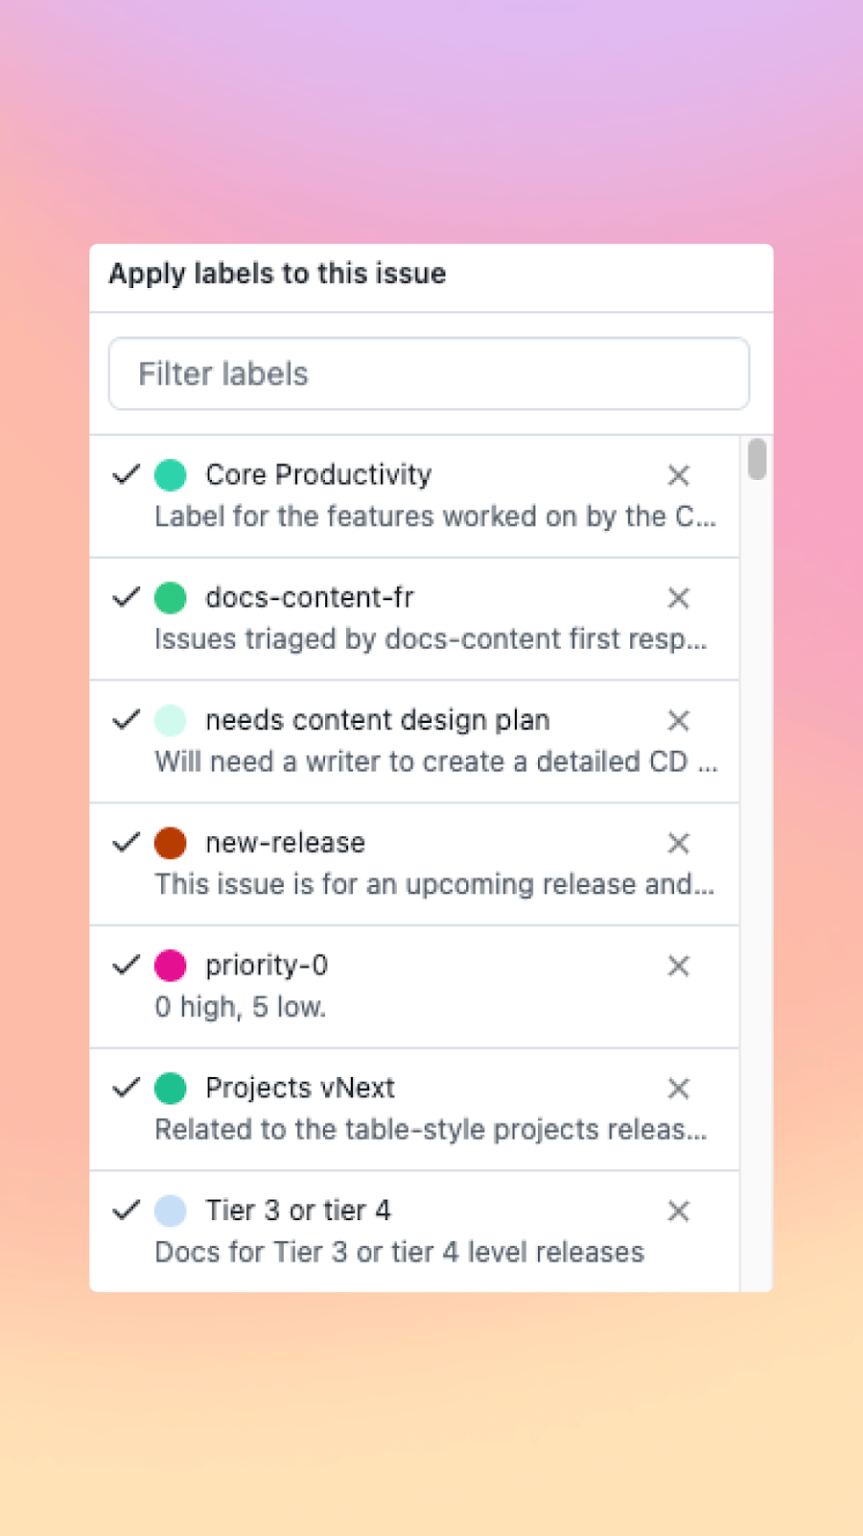
Task: Remove priority-0 label with X icon
Action: tap(678, 966)
